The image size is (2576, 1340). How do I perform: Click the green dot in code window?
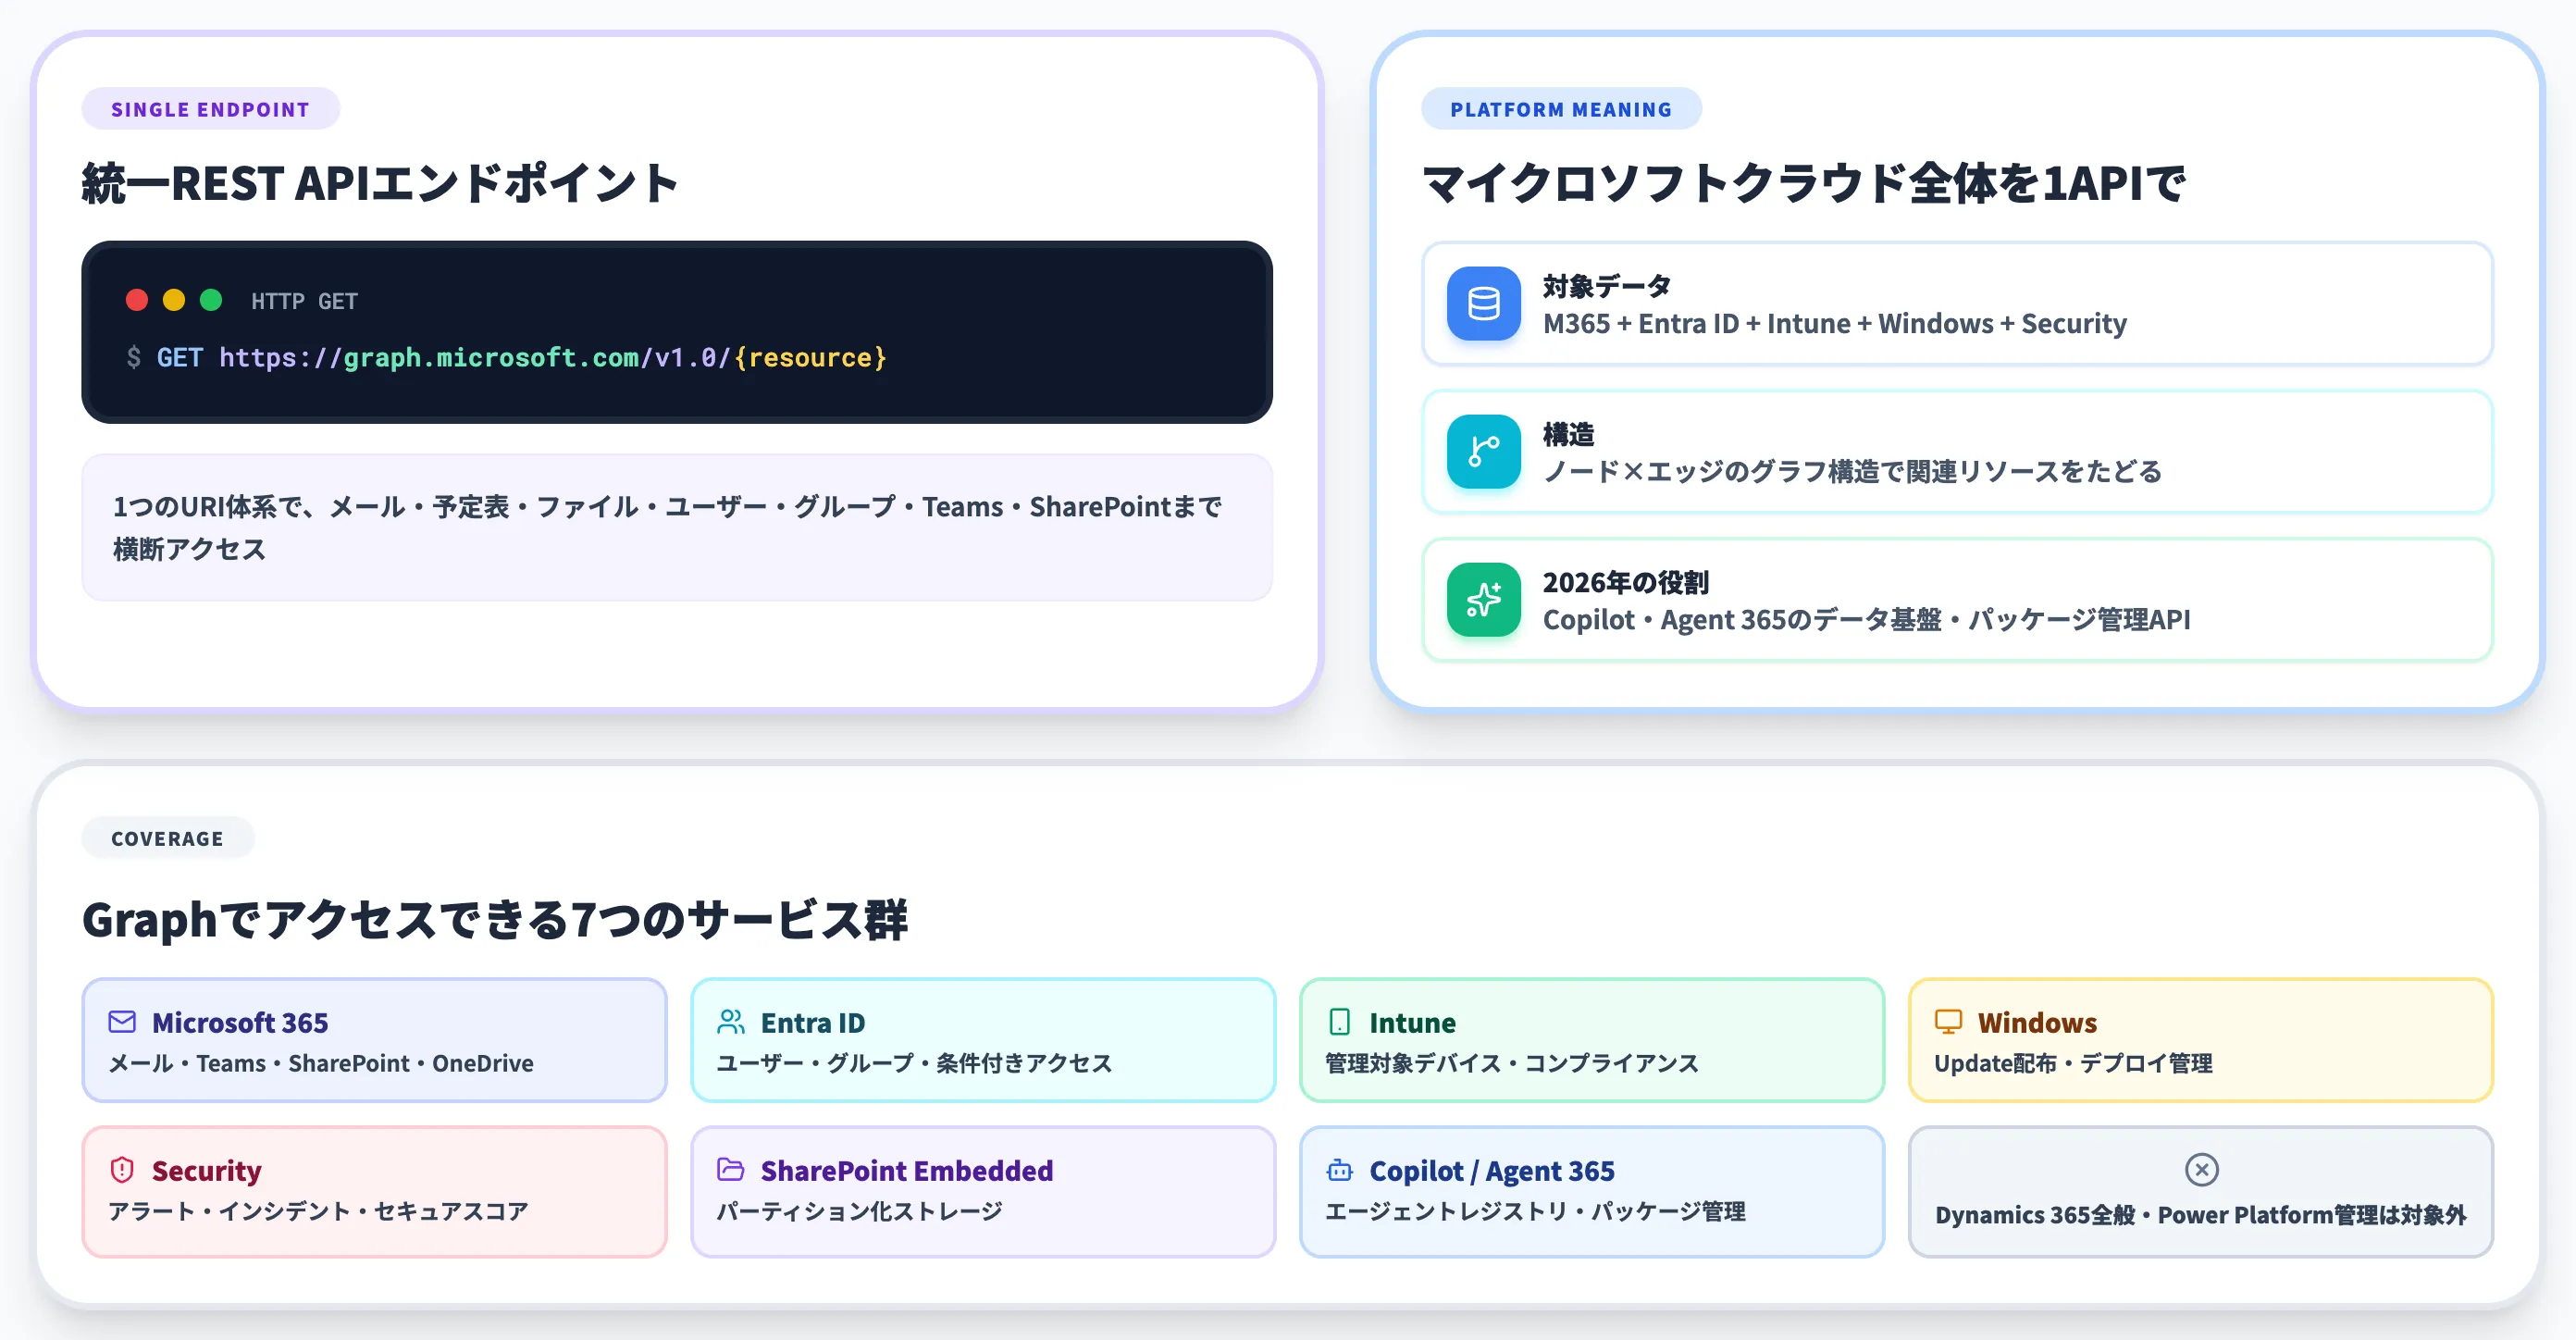tap(211, 300)
